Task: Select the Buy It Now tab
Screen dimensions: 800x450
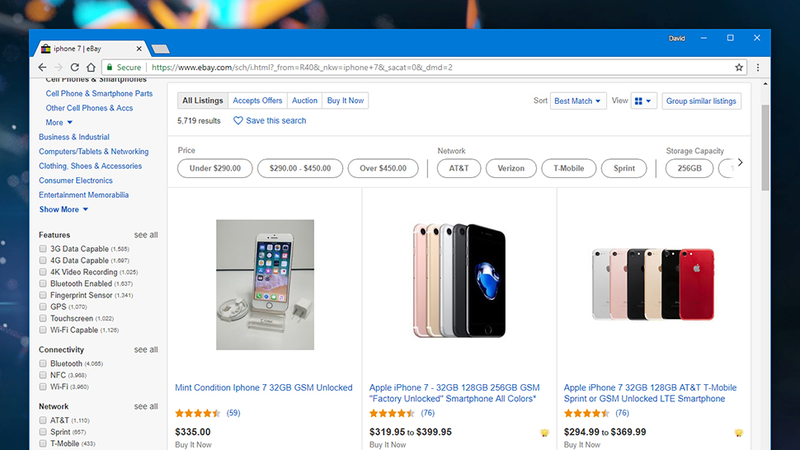Action: [x=345, y=101]
